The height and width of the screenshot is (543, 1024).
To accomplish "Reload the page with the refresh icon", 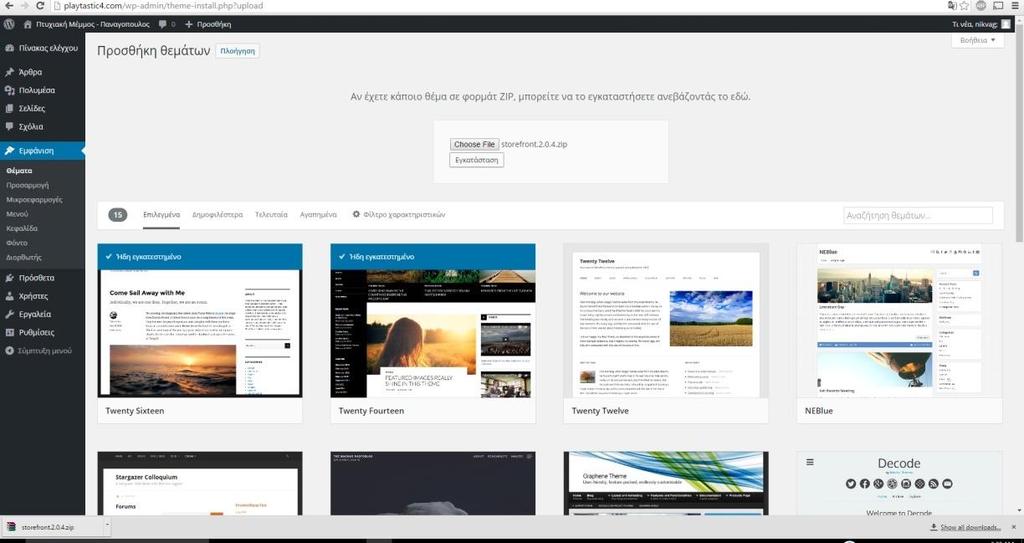I will [x=40, y=6].
